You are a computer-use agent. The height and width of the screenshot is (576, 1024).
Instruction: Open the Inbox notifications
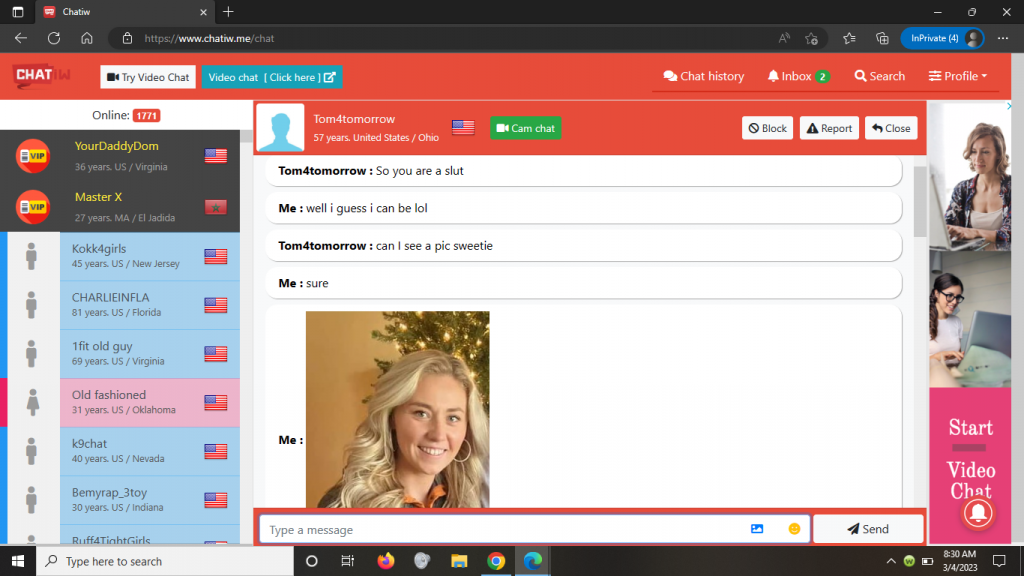pyautogui.click(x=798, y=76)
